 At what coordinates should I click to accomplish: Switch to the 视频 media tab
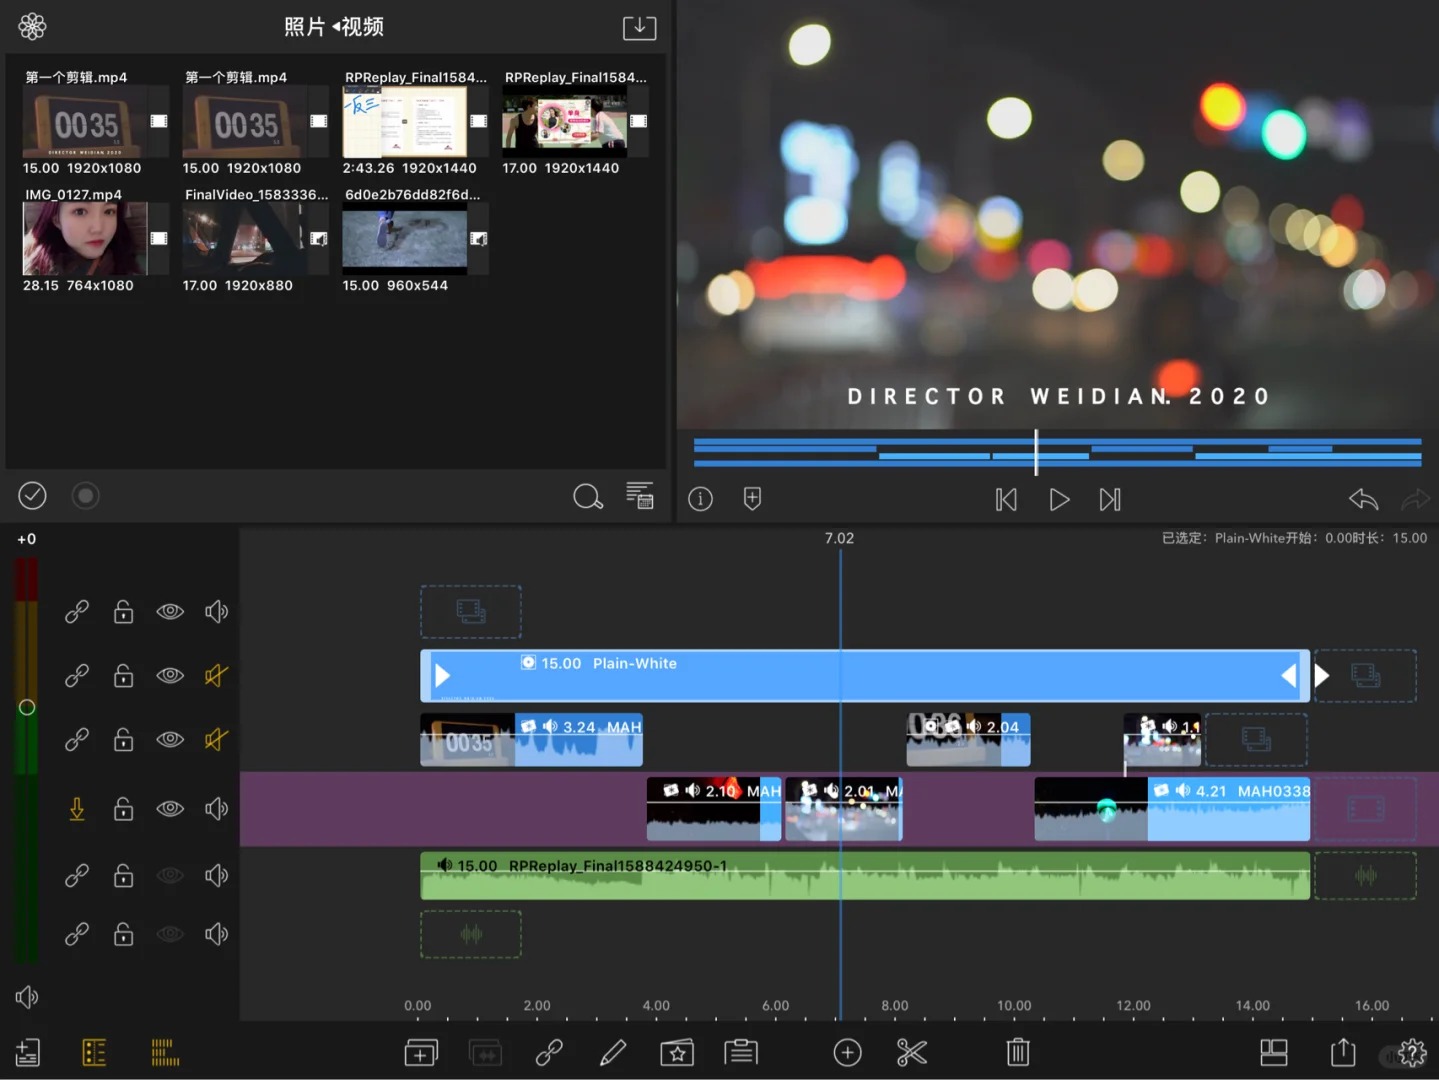coord(362,27)
